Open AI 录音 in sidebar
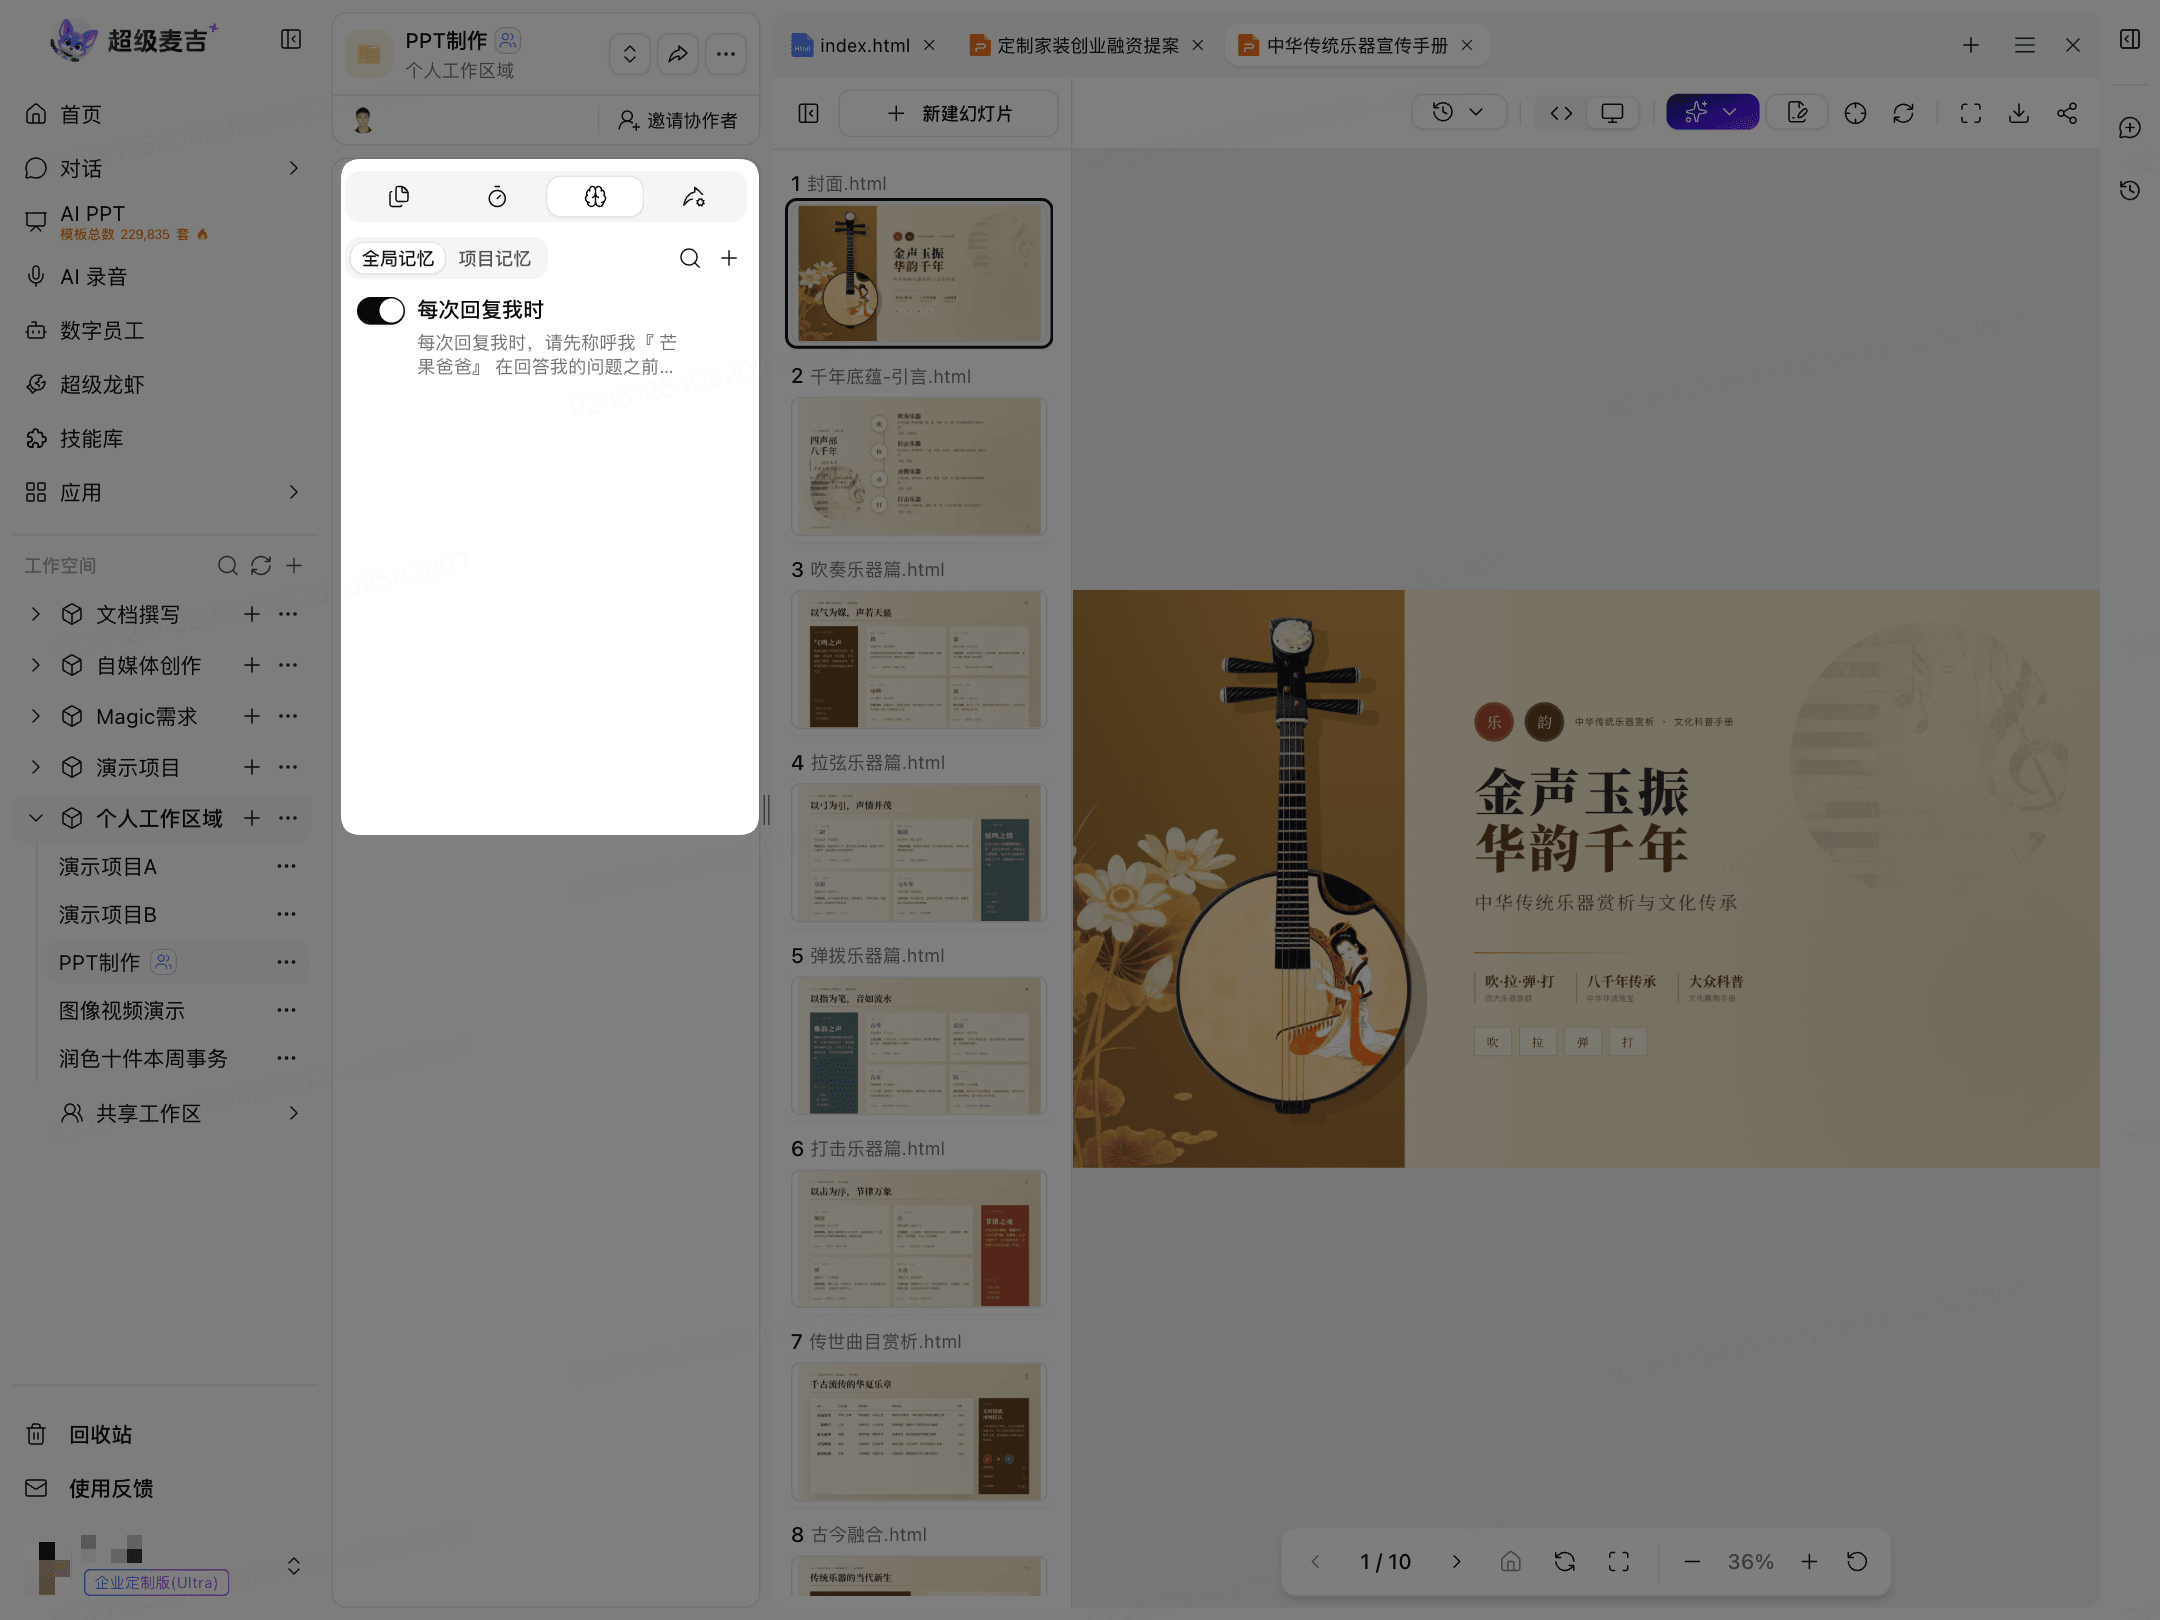Screen dimensions: 2160x1620 (93, 277)
